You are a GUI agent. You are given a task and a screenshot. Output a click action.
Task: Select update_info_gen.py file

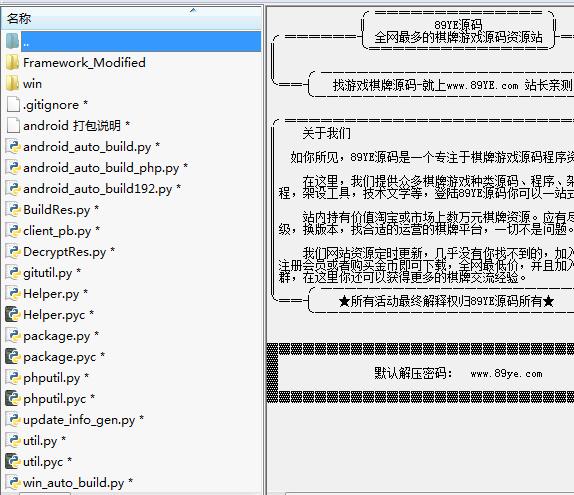pos(79,420)
